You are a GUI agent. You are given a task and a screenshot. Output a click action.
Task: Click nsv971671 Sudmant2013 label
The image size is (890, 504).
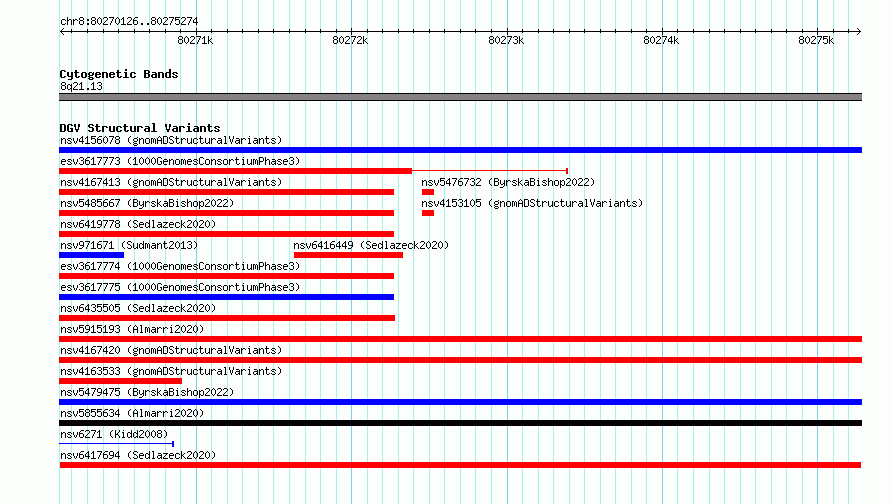point(129,245)
